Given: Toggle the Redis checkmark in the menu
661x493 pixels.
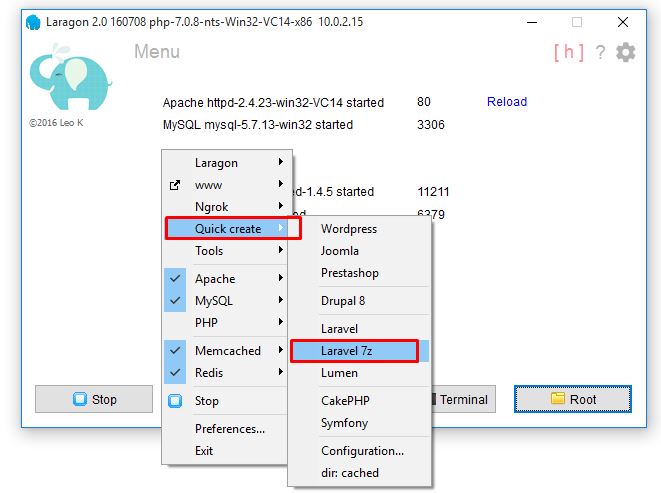Looking at the screenshot, I should pyautogui.click(x=175, y=373).
